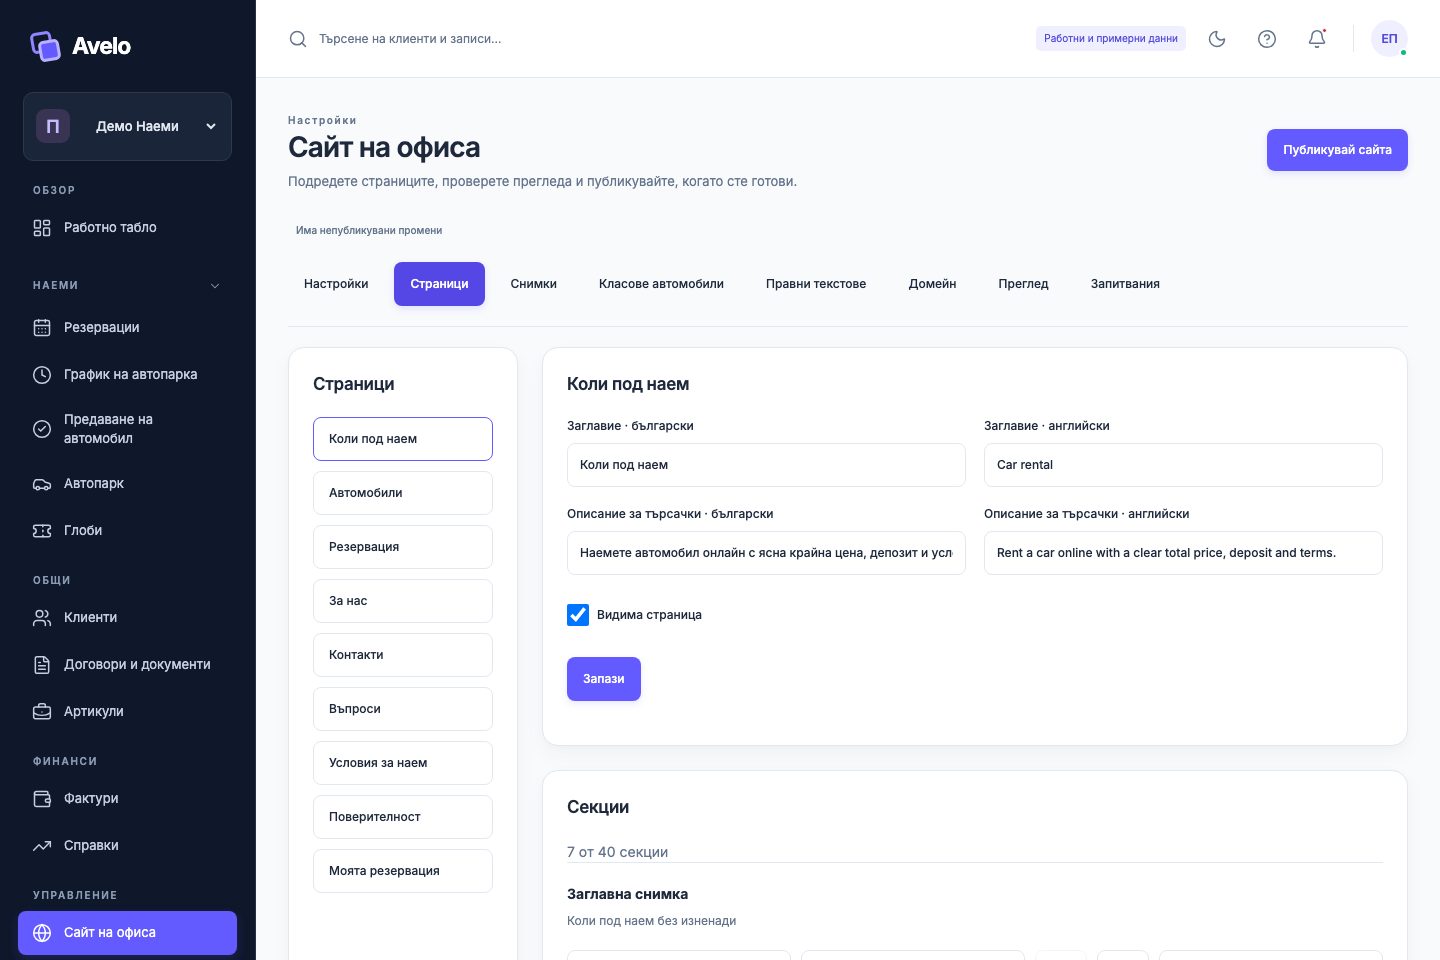Click the Договори и документи file icon
Image resolution: width=1440 pixels, height=960 pixels.
[42, 665]
